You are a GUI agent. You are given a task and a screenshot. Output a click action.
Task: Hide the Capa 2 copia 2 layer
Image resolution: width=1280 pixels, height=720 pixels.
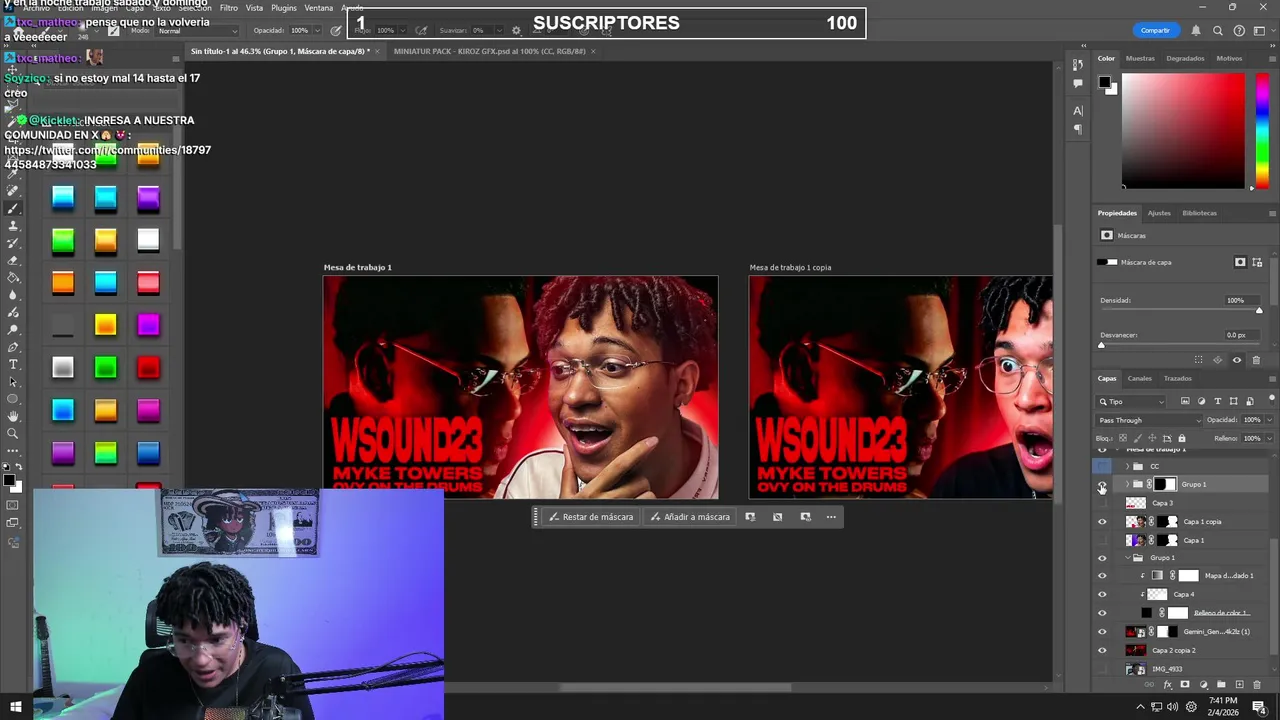click(x=1102, y=650)
